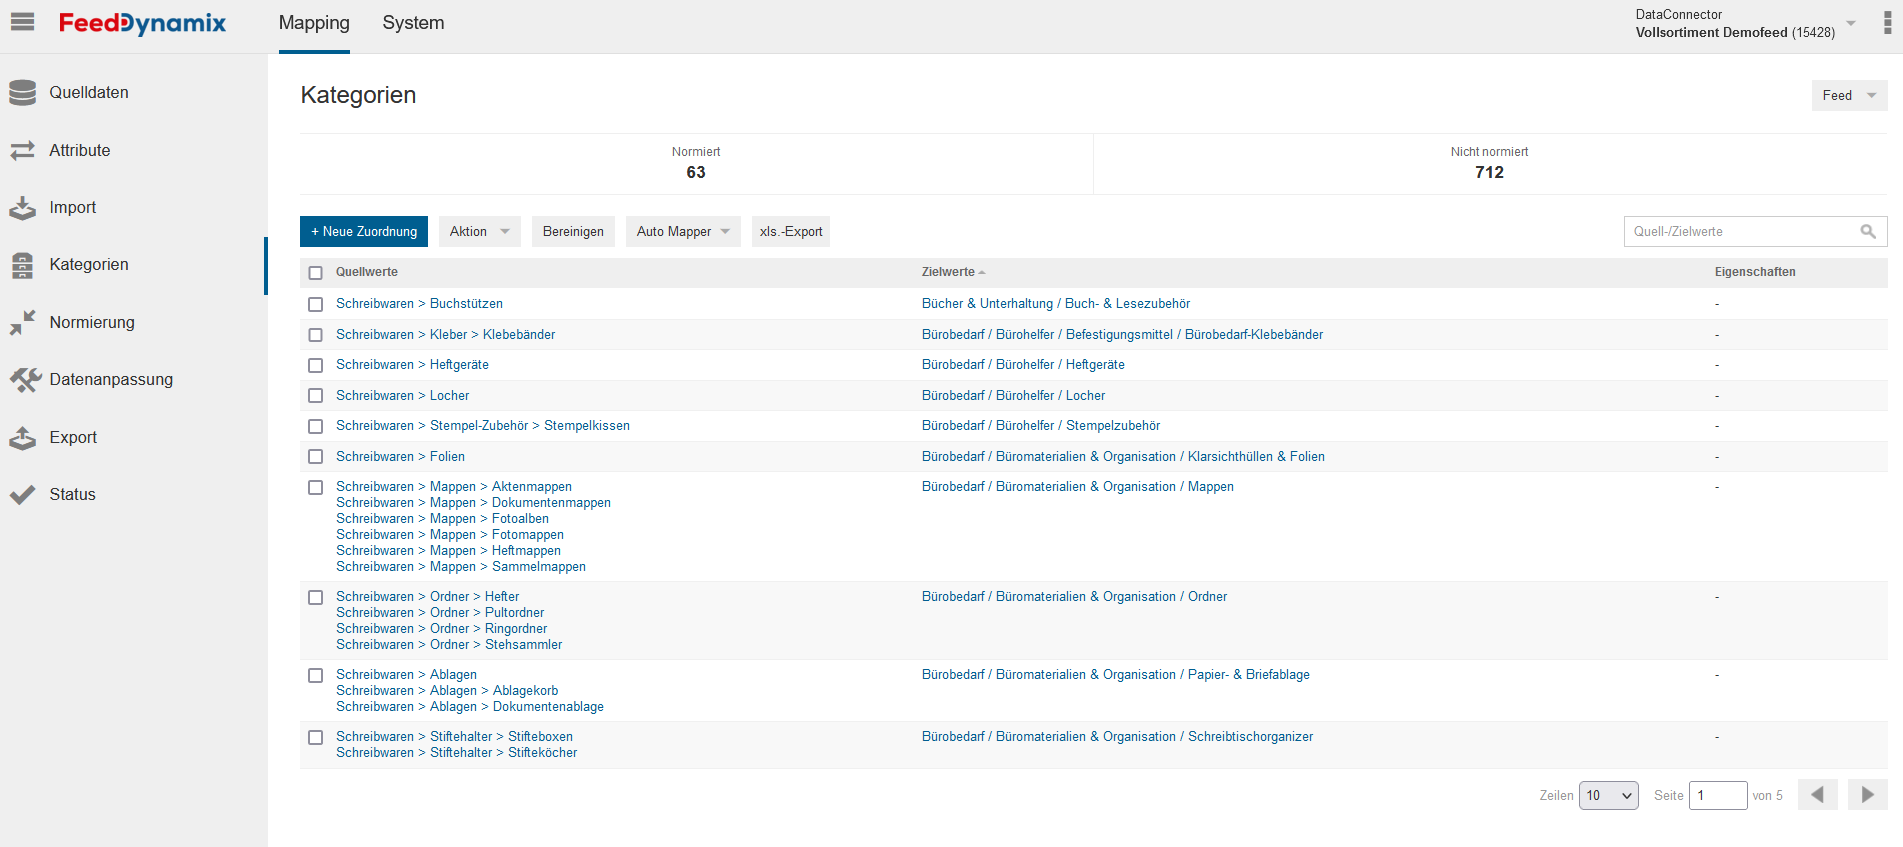Check the Folien row checkbox
The image size is (1903, 847).
[x=316, y=457]
